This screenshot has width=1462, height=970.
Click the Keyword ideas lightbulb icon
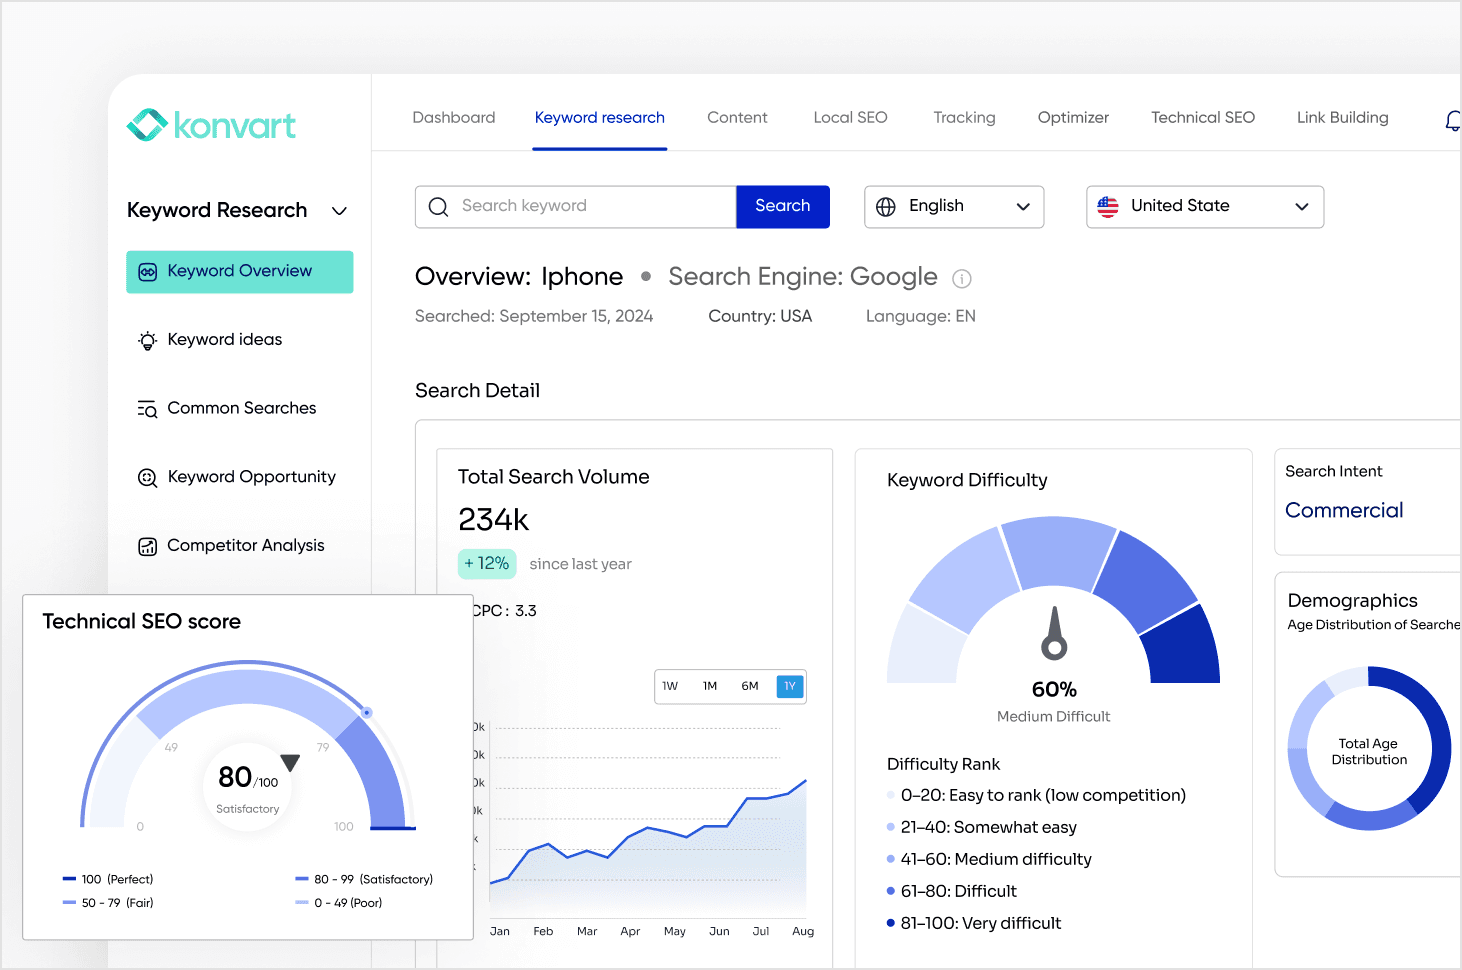(x=147, y=340)
